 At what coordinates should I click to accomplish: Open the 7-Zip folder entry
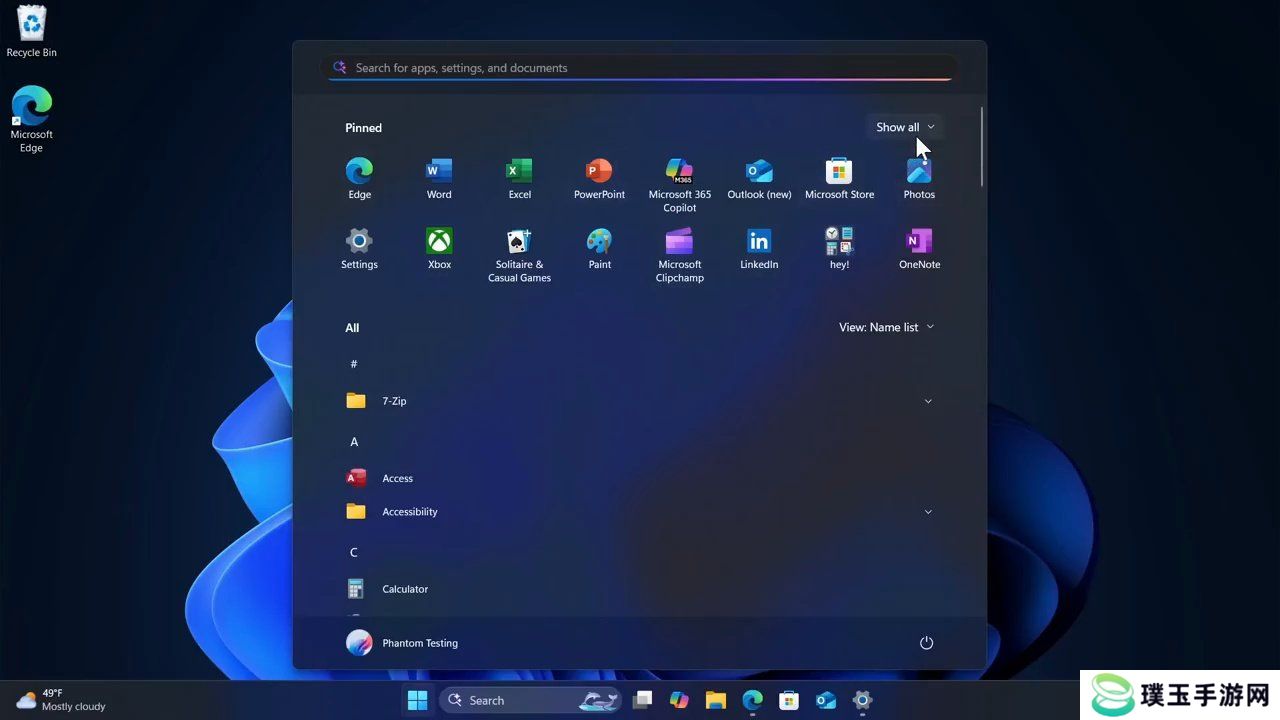tap(640, 401)
